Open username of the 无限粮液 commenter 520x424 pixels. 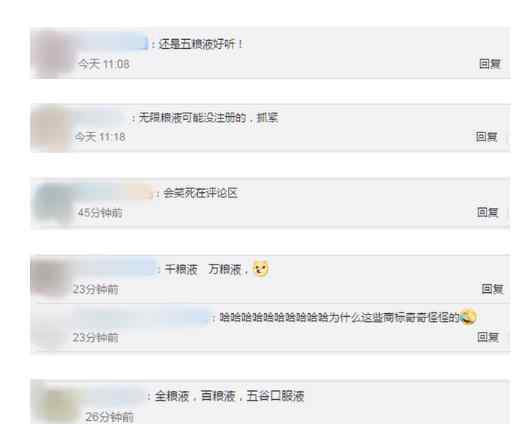point(100,118)
